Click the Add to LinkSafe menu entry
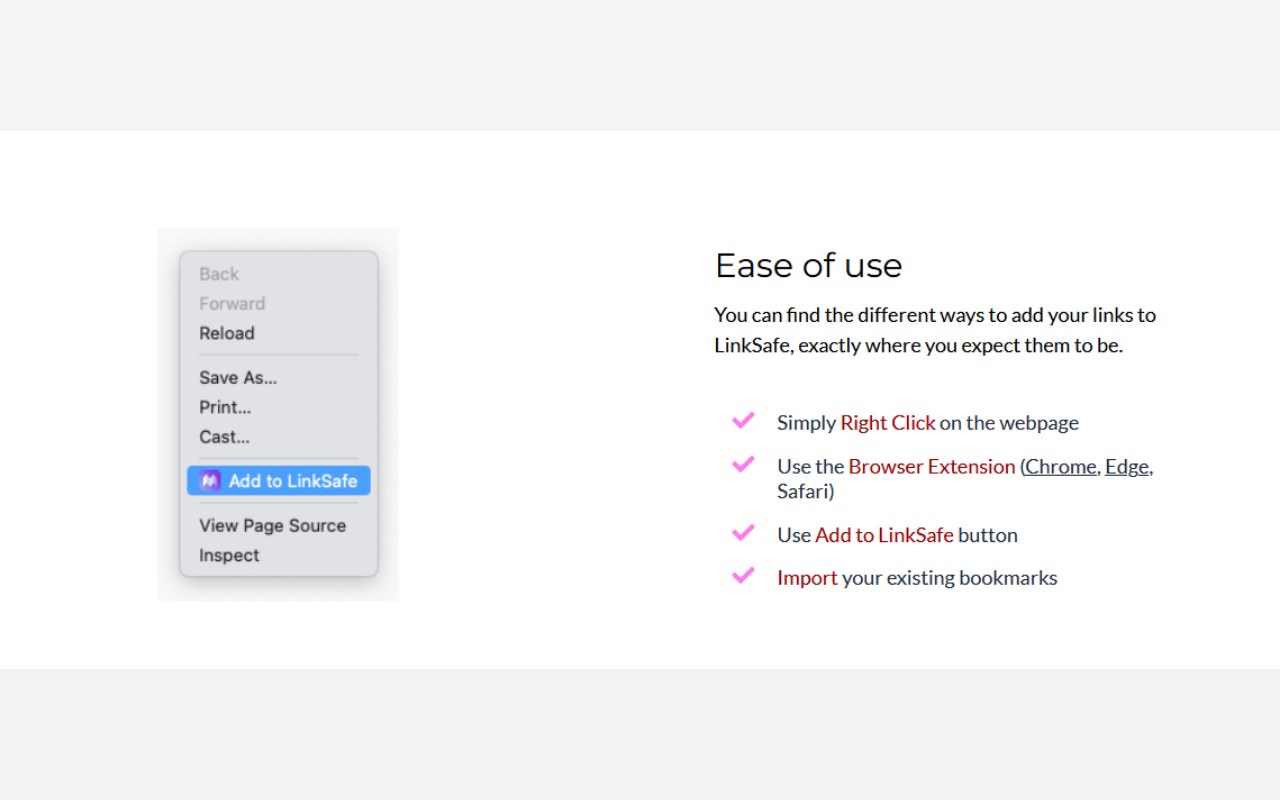 [x=292, y=481]
